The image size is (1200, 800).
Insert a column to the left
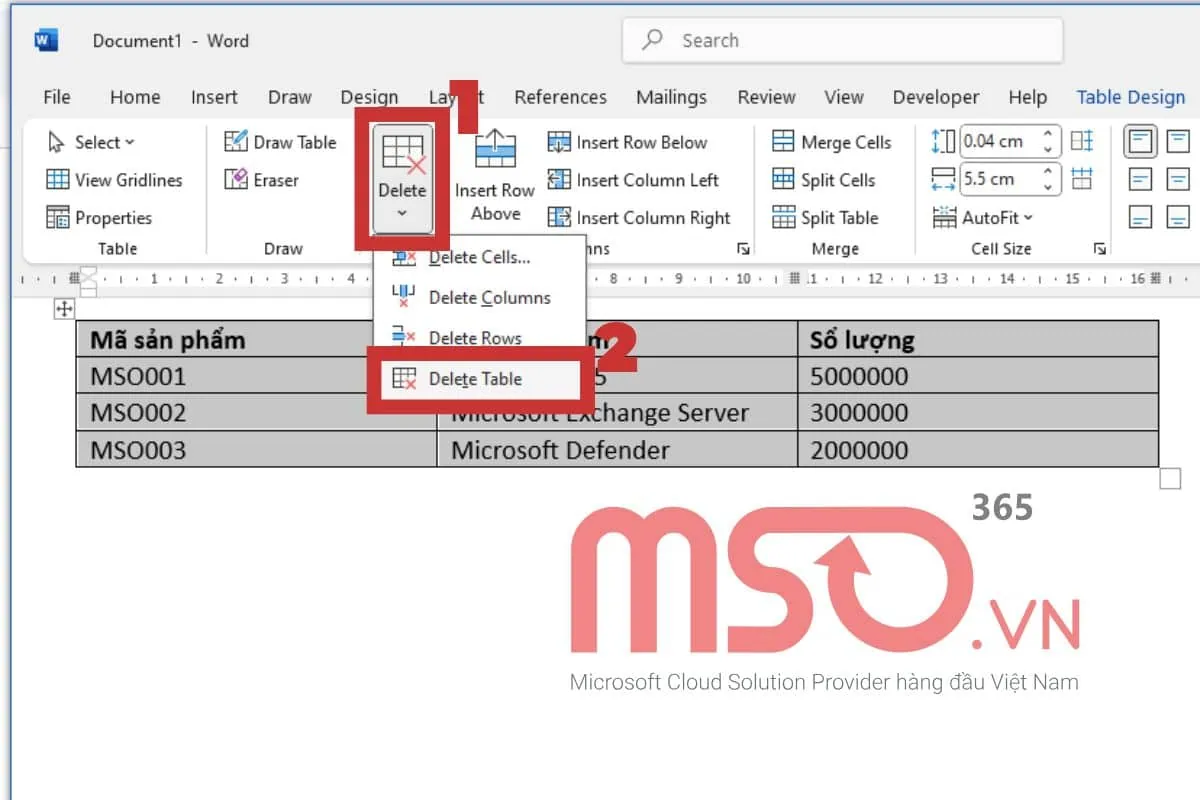point(634,180)
